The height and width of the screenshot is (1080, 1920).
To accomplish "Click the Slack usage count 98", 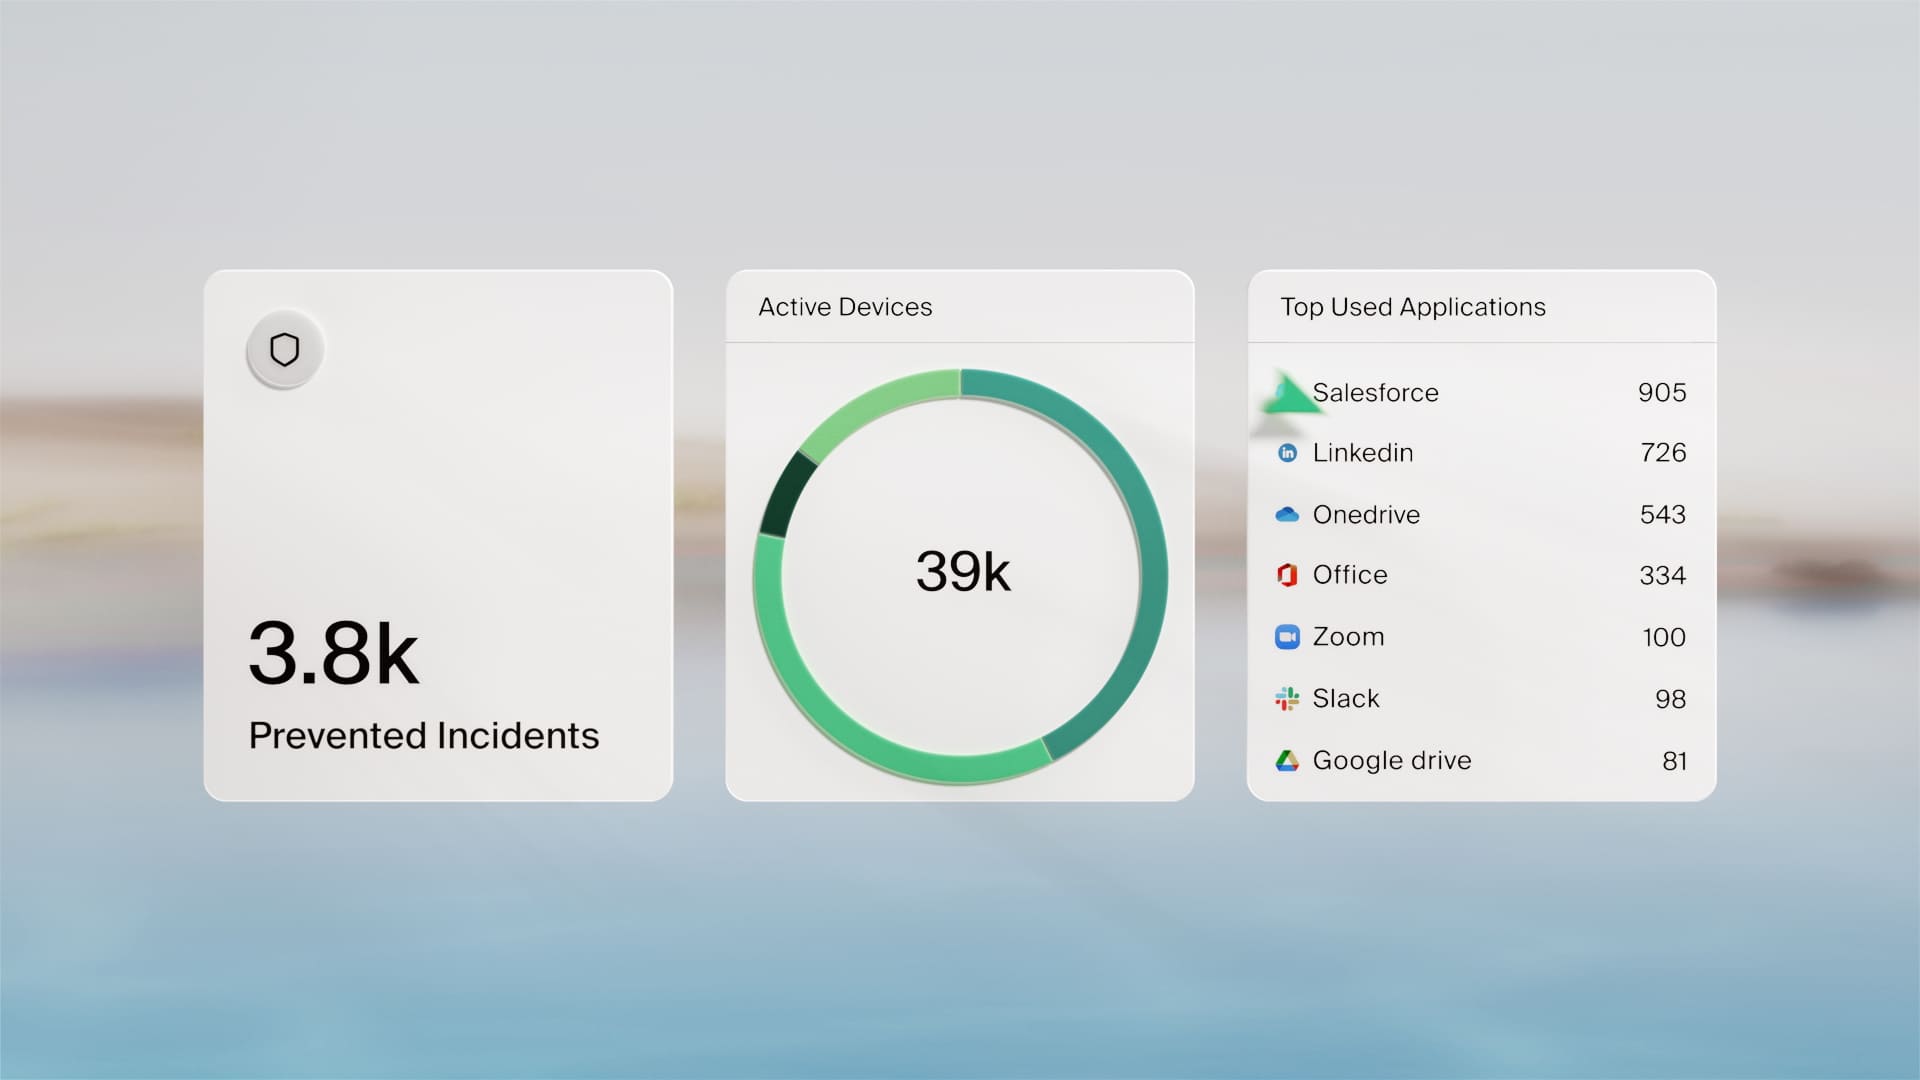I will [1670, 699].
